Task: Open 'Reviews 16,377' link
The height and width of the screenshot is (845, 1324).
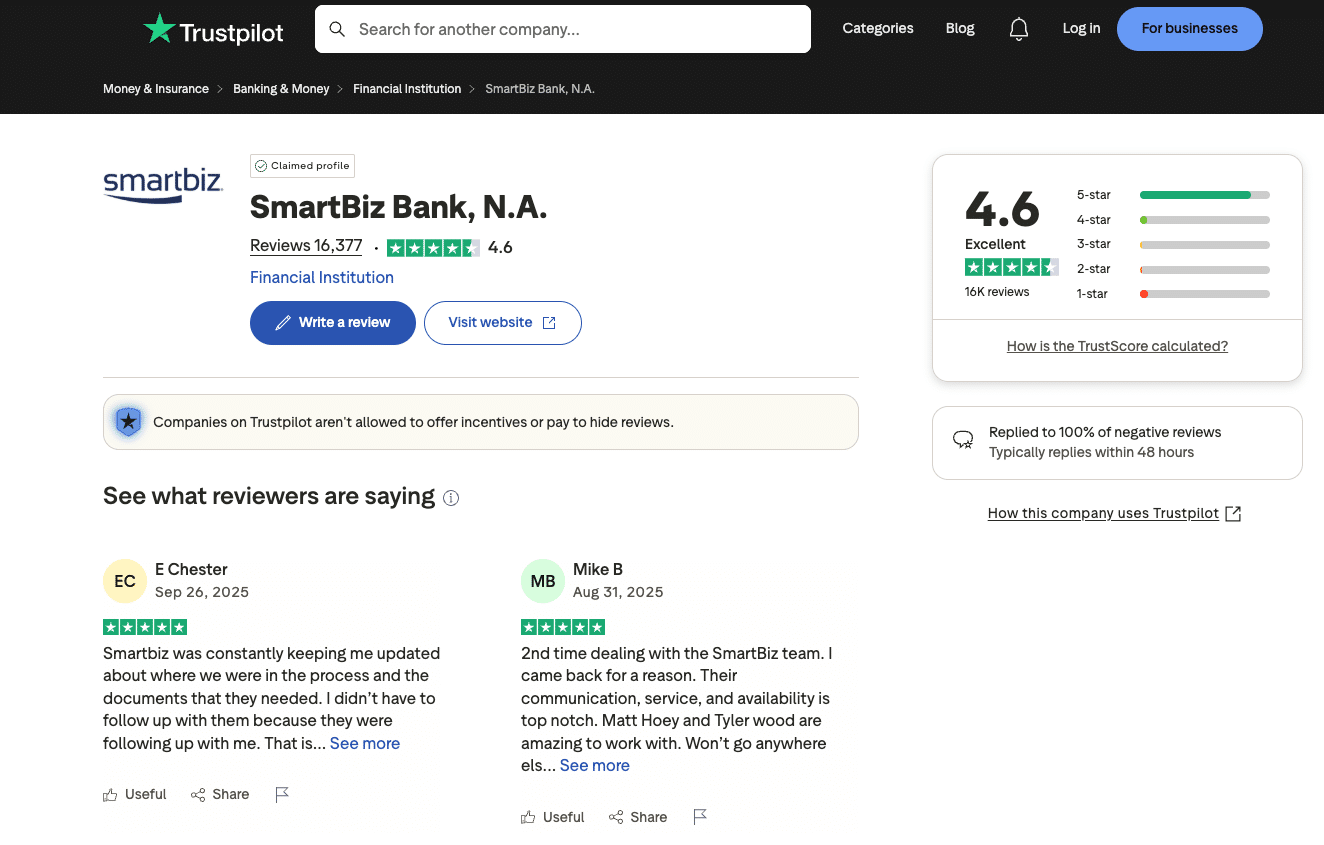Action: tap(306, 245)
